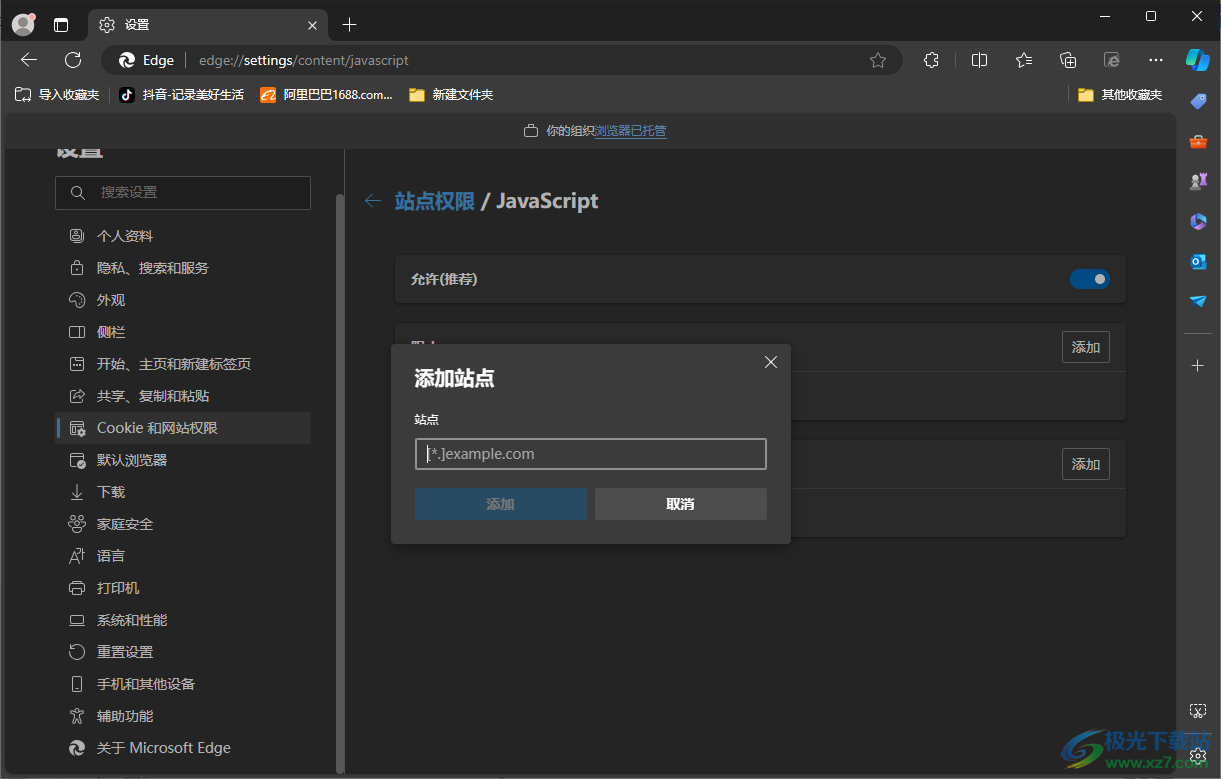Toggle split screen view icon

click(x=979, y=60)
